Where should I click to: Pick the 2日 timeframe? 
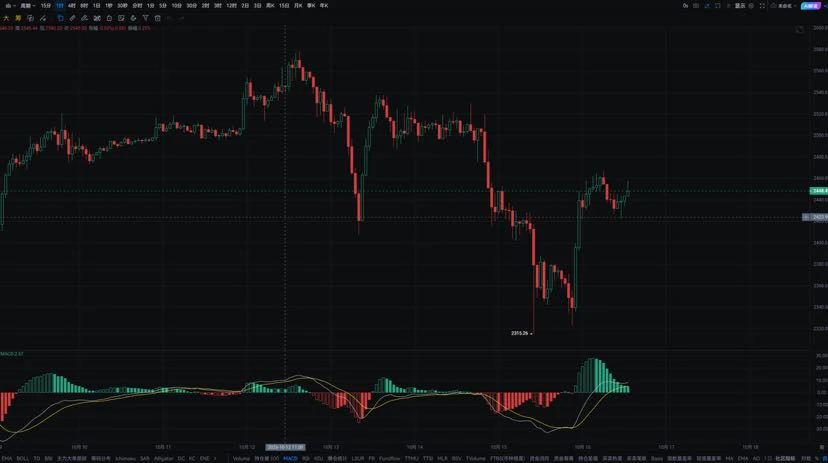coord(245,5)
